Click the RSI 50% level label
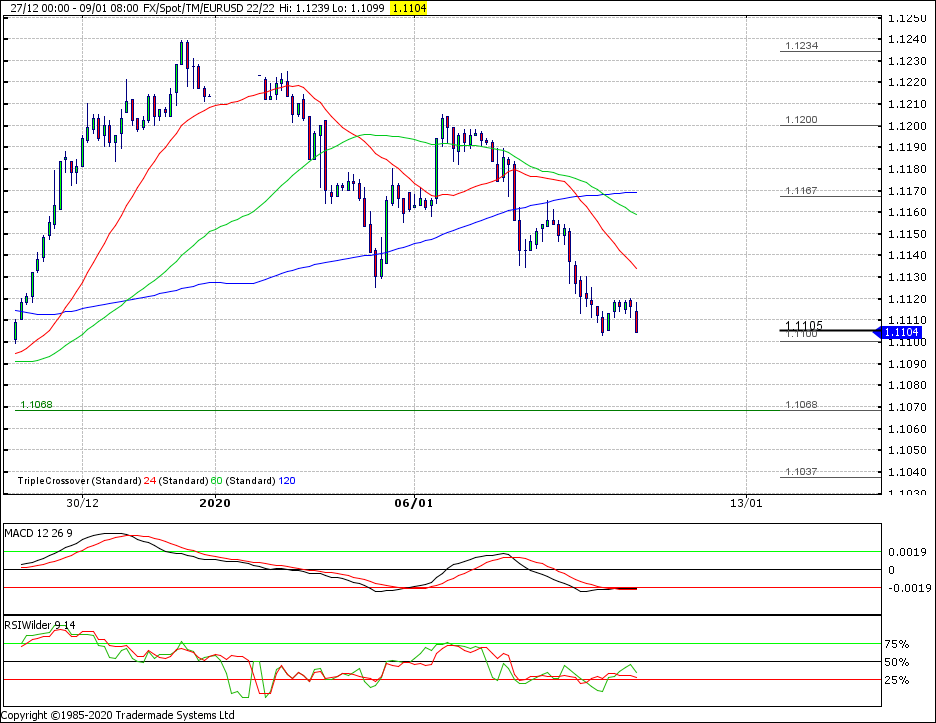This screenshot has width=936, height=723. tap(897, 662)
